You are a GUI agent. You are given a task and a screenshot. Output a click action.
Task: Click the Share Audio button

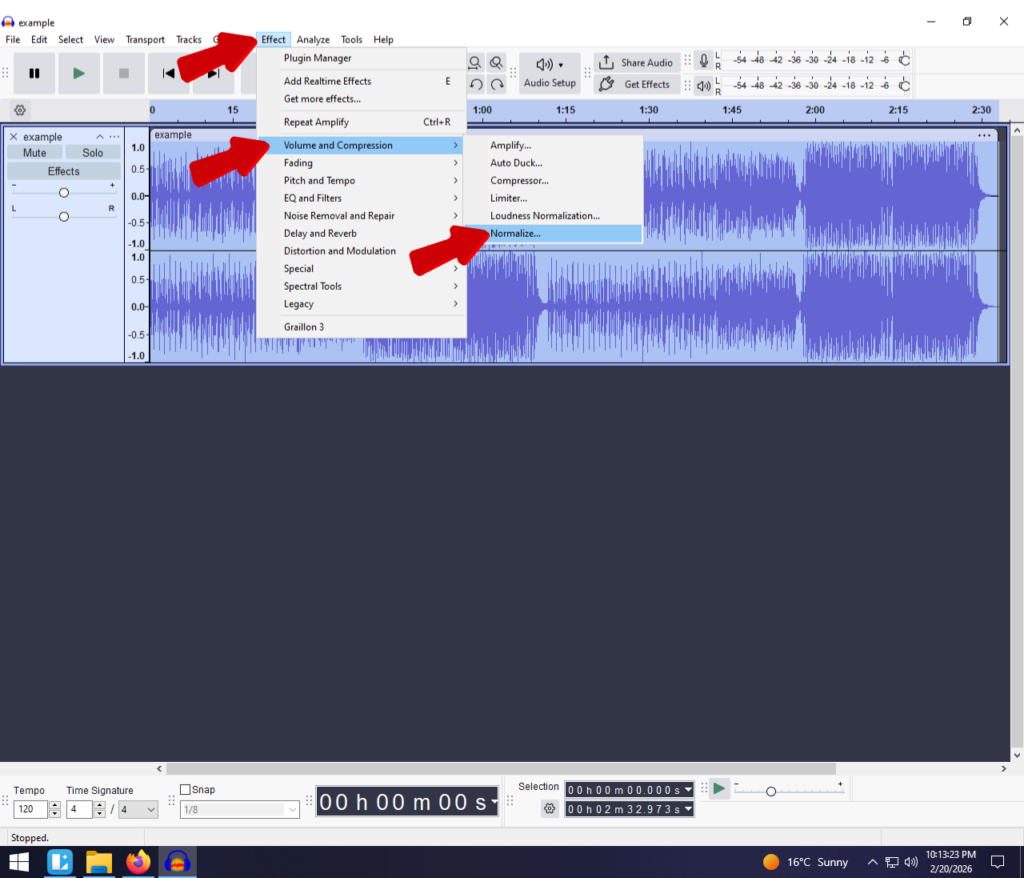637,62
